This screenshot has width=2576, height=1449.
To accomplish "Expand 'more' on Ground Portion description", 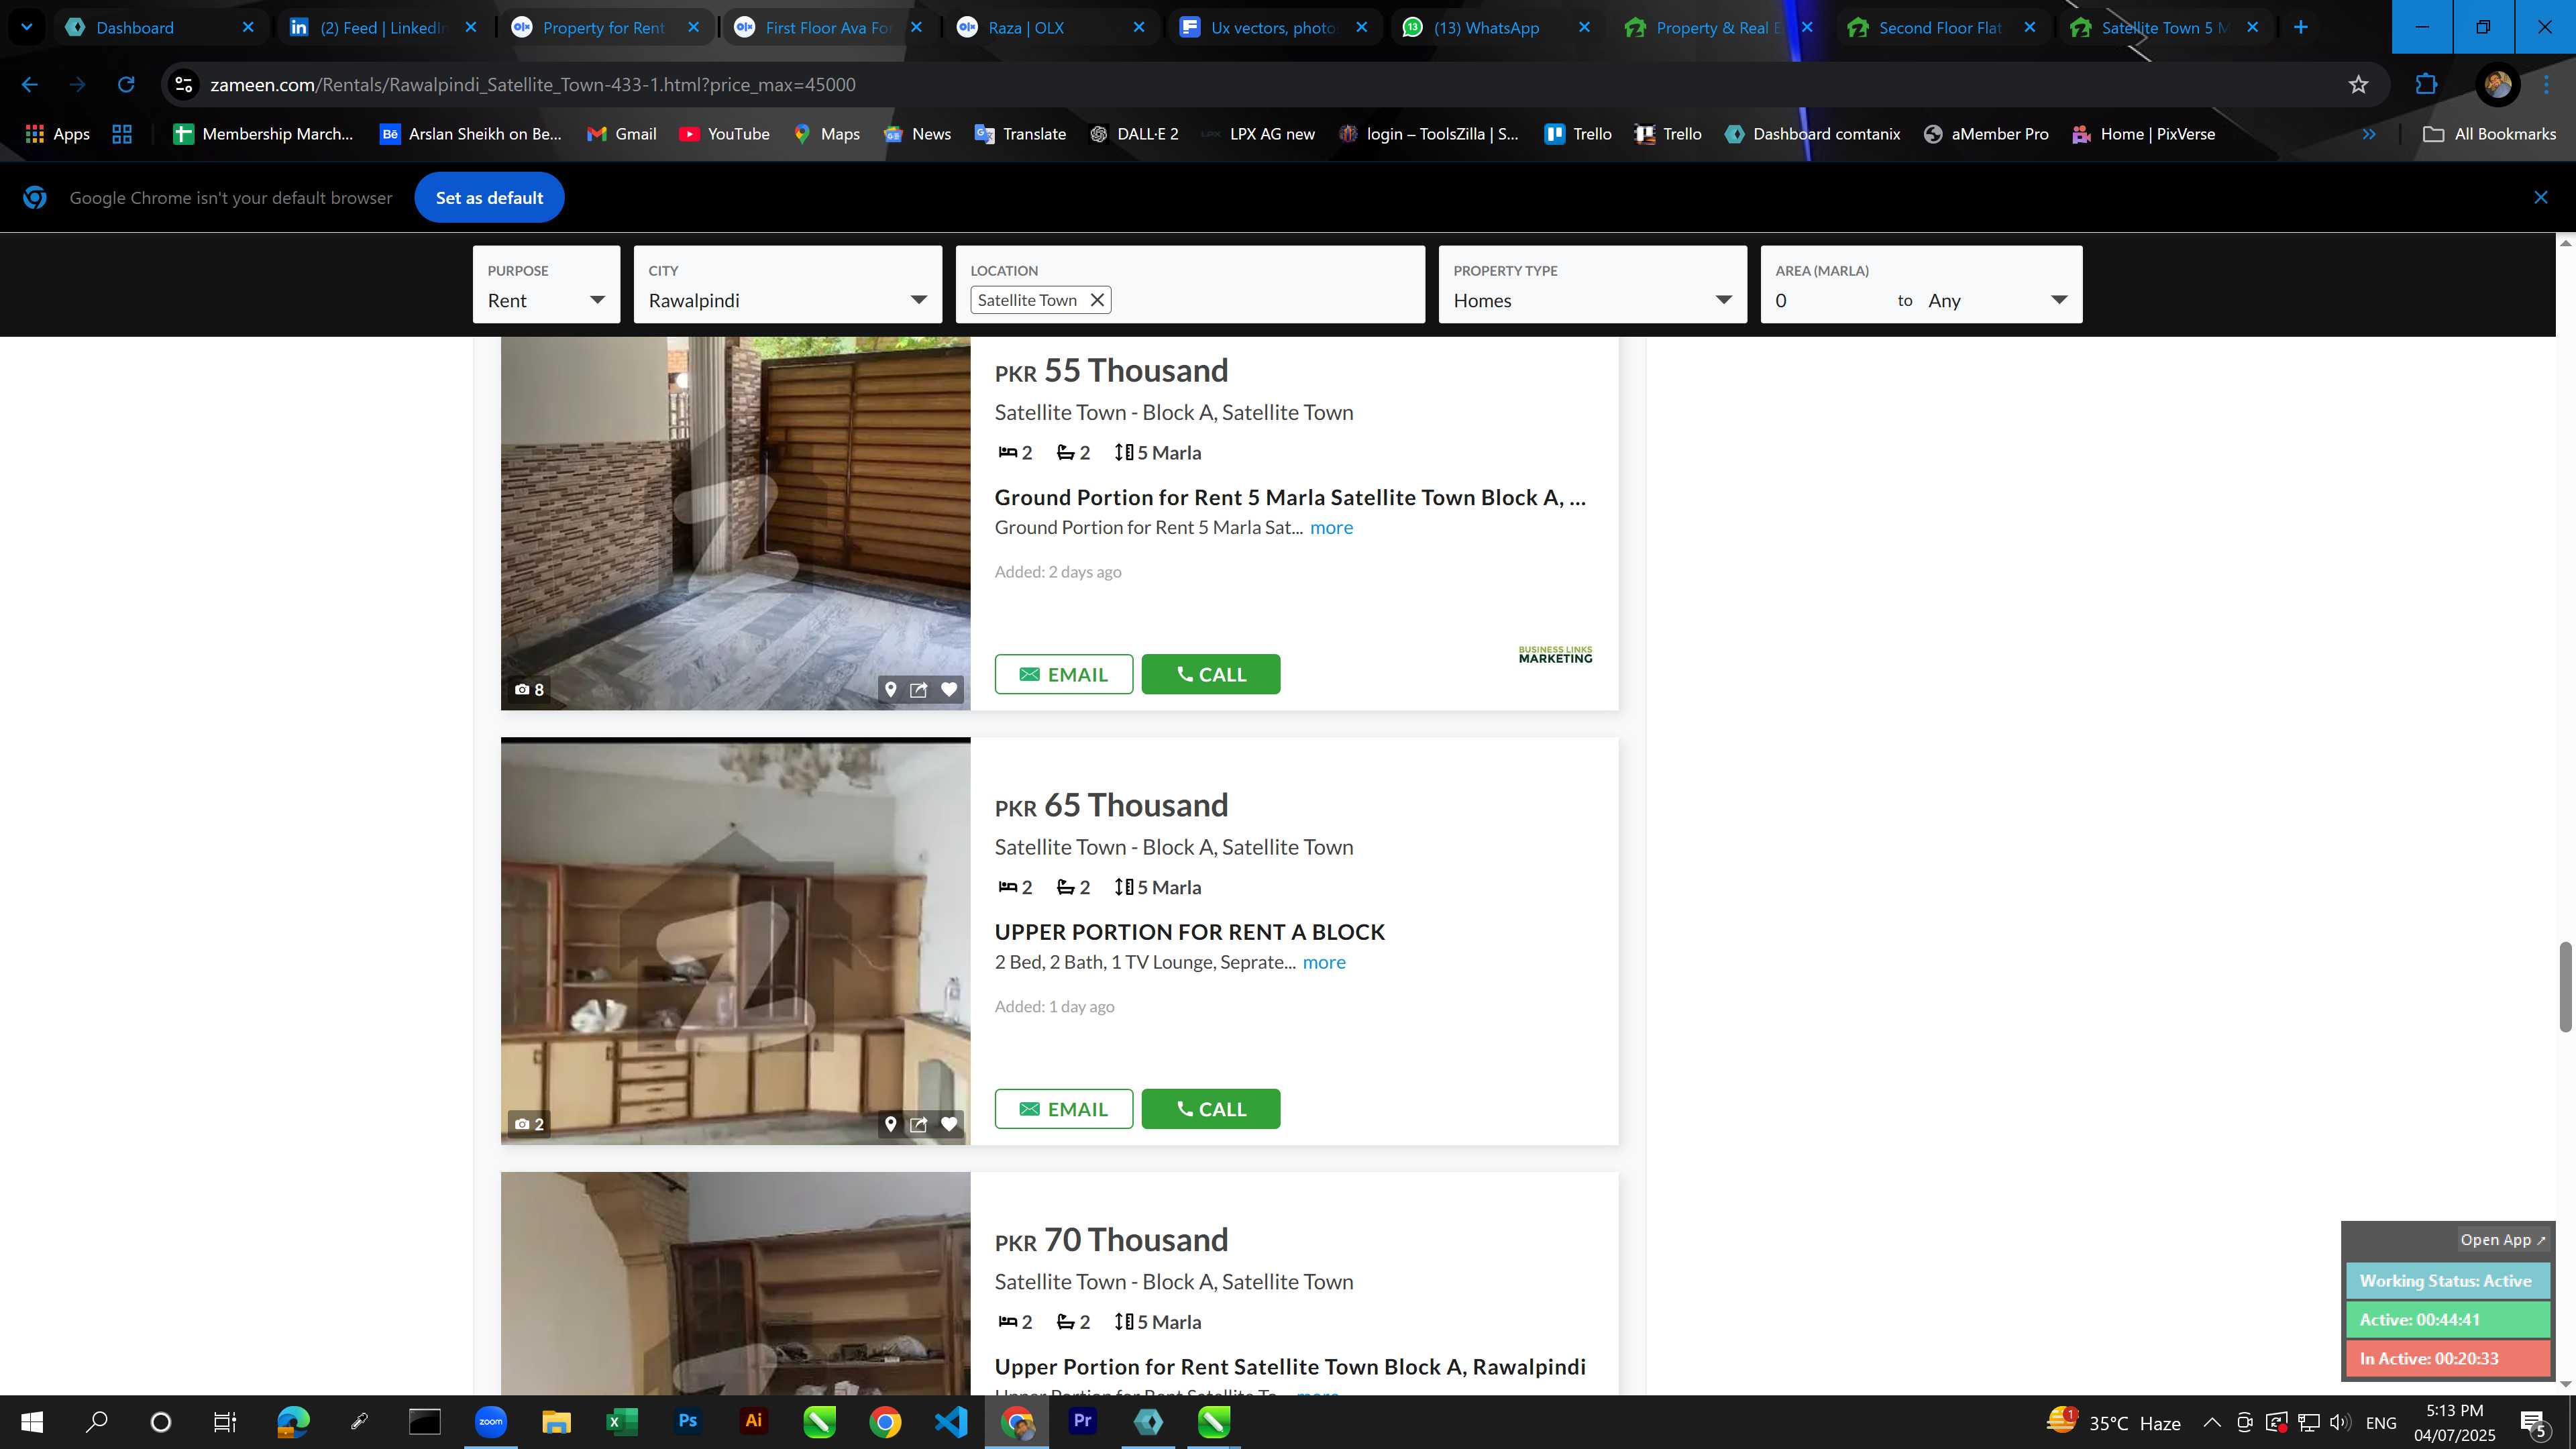I will pos(1331,527).
